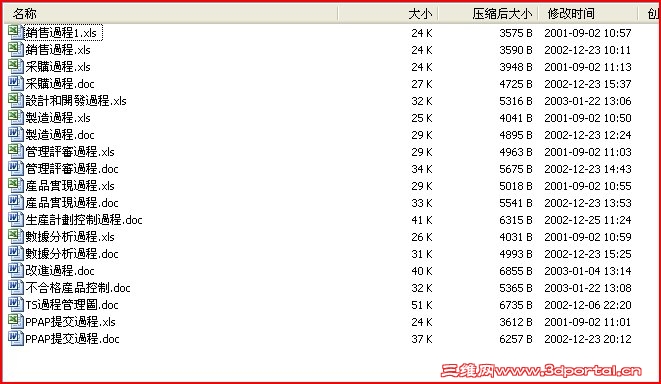Select the Word icon next to 製造過程.doc
Viewport: 661px width, 384px height.
[x=16, y=134]
